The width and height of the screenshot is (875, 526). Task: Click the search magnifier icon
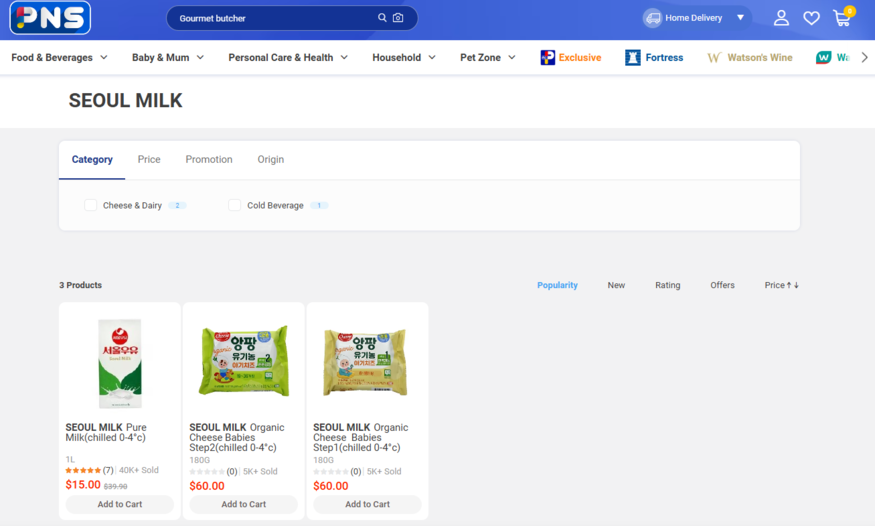click(x=382, y=18)
